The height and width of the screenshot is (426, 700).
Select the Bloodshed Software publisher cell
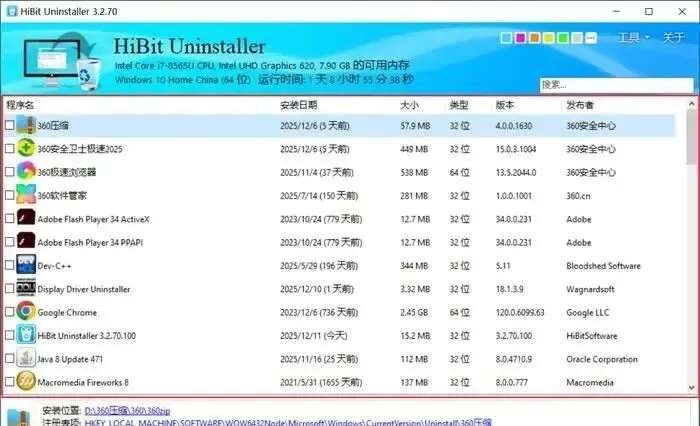(603, 266)
